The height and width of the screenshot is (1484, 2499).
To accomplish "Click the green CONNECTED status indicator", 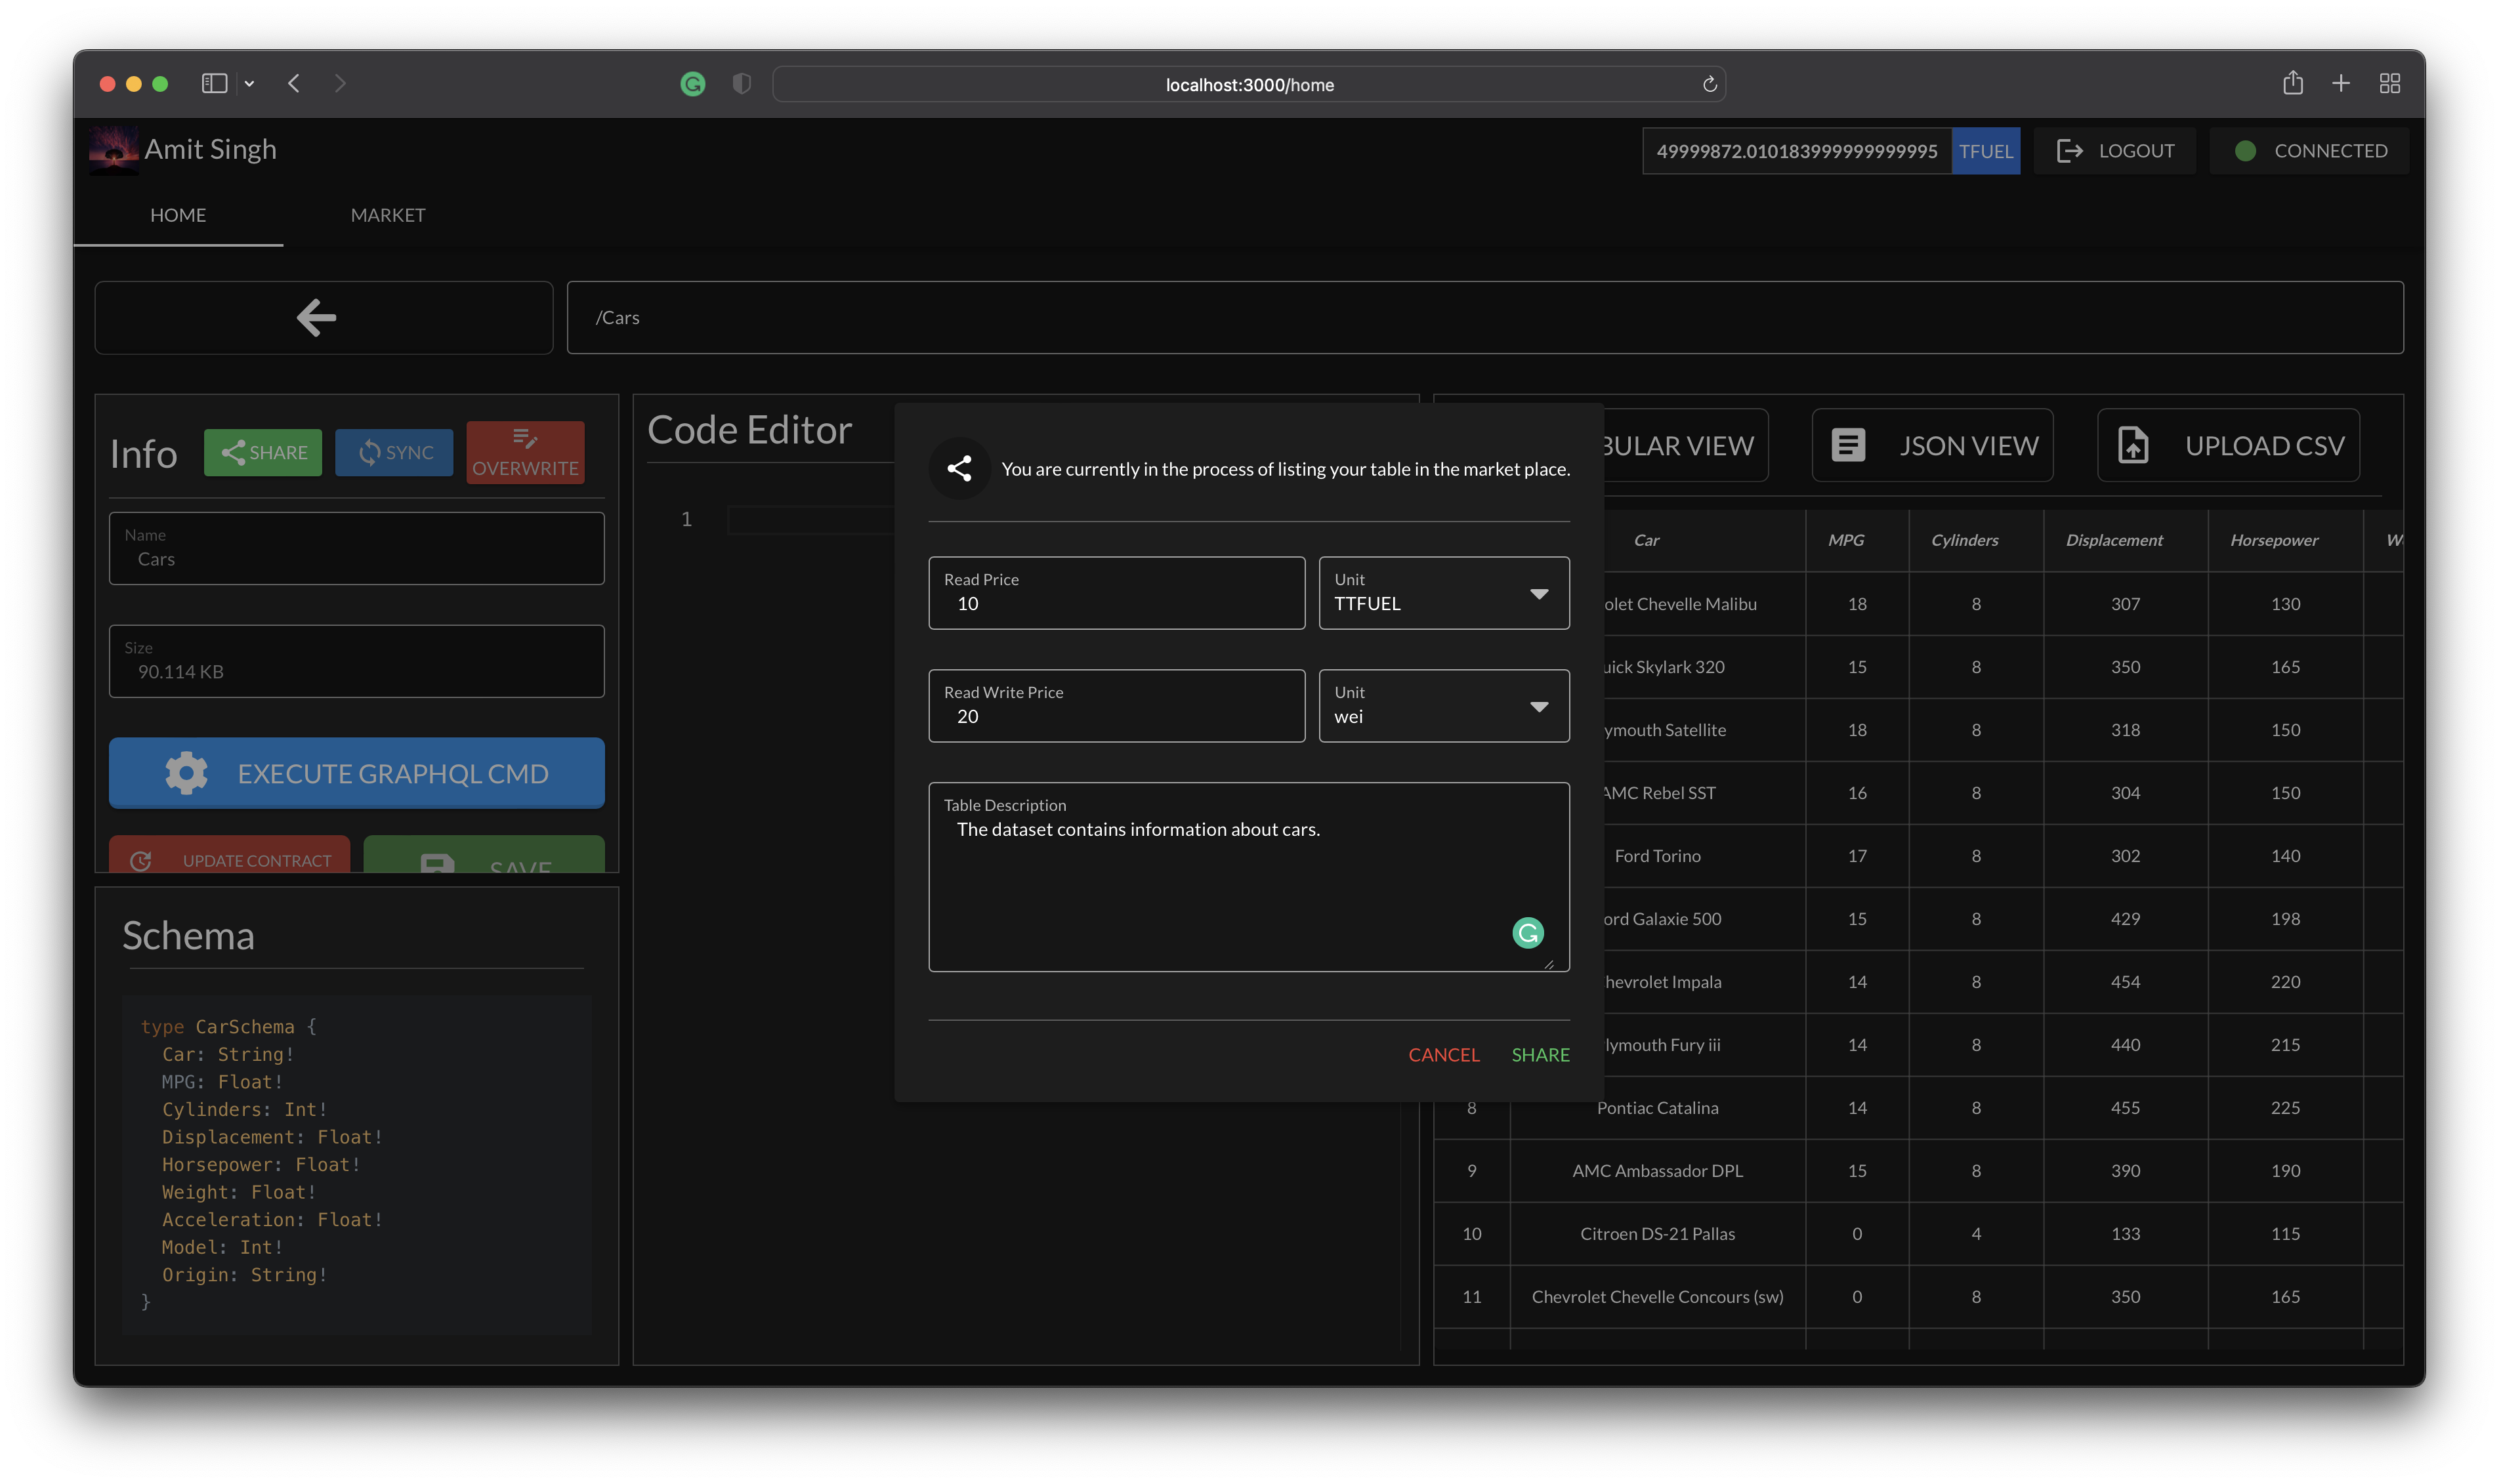I will click(2245, 151).
